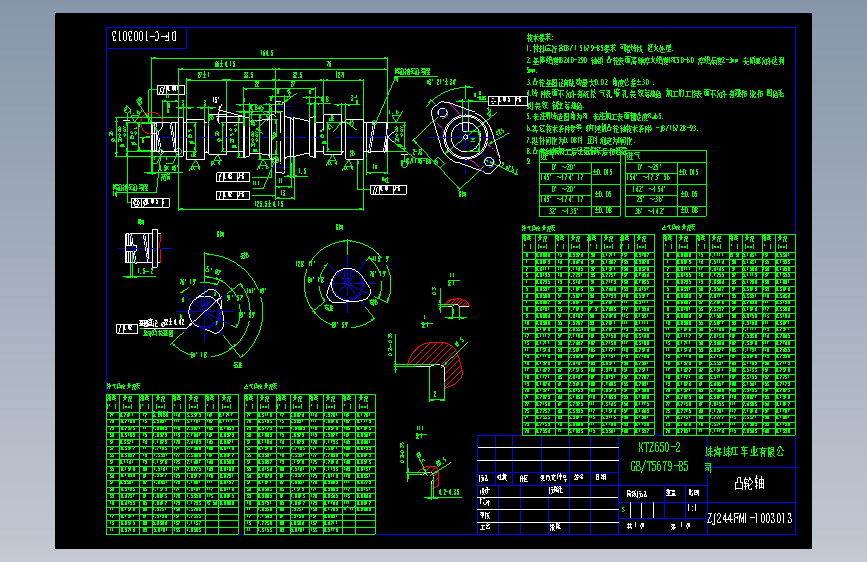Click the material label KTZ650-2
Screen dimensions: 867x562
(x=659, y=447)
